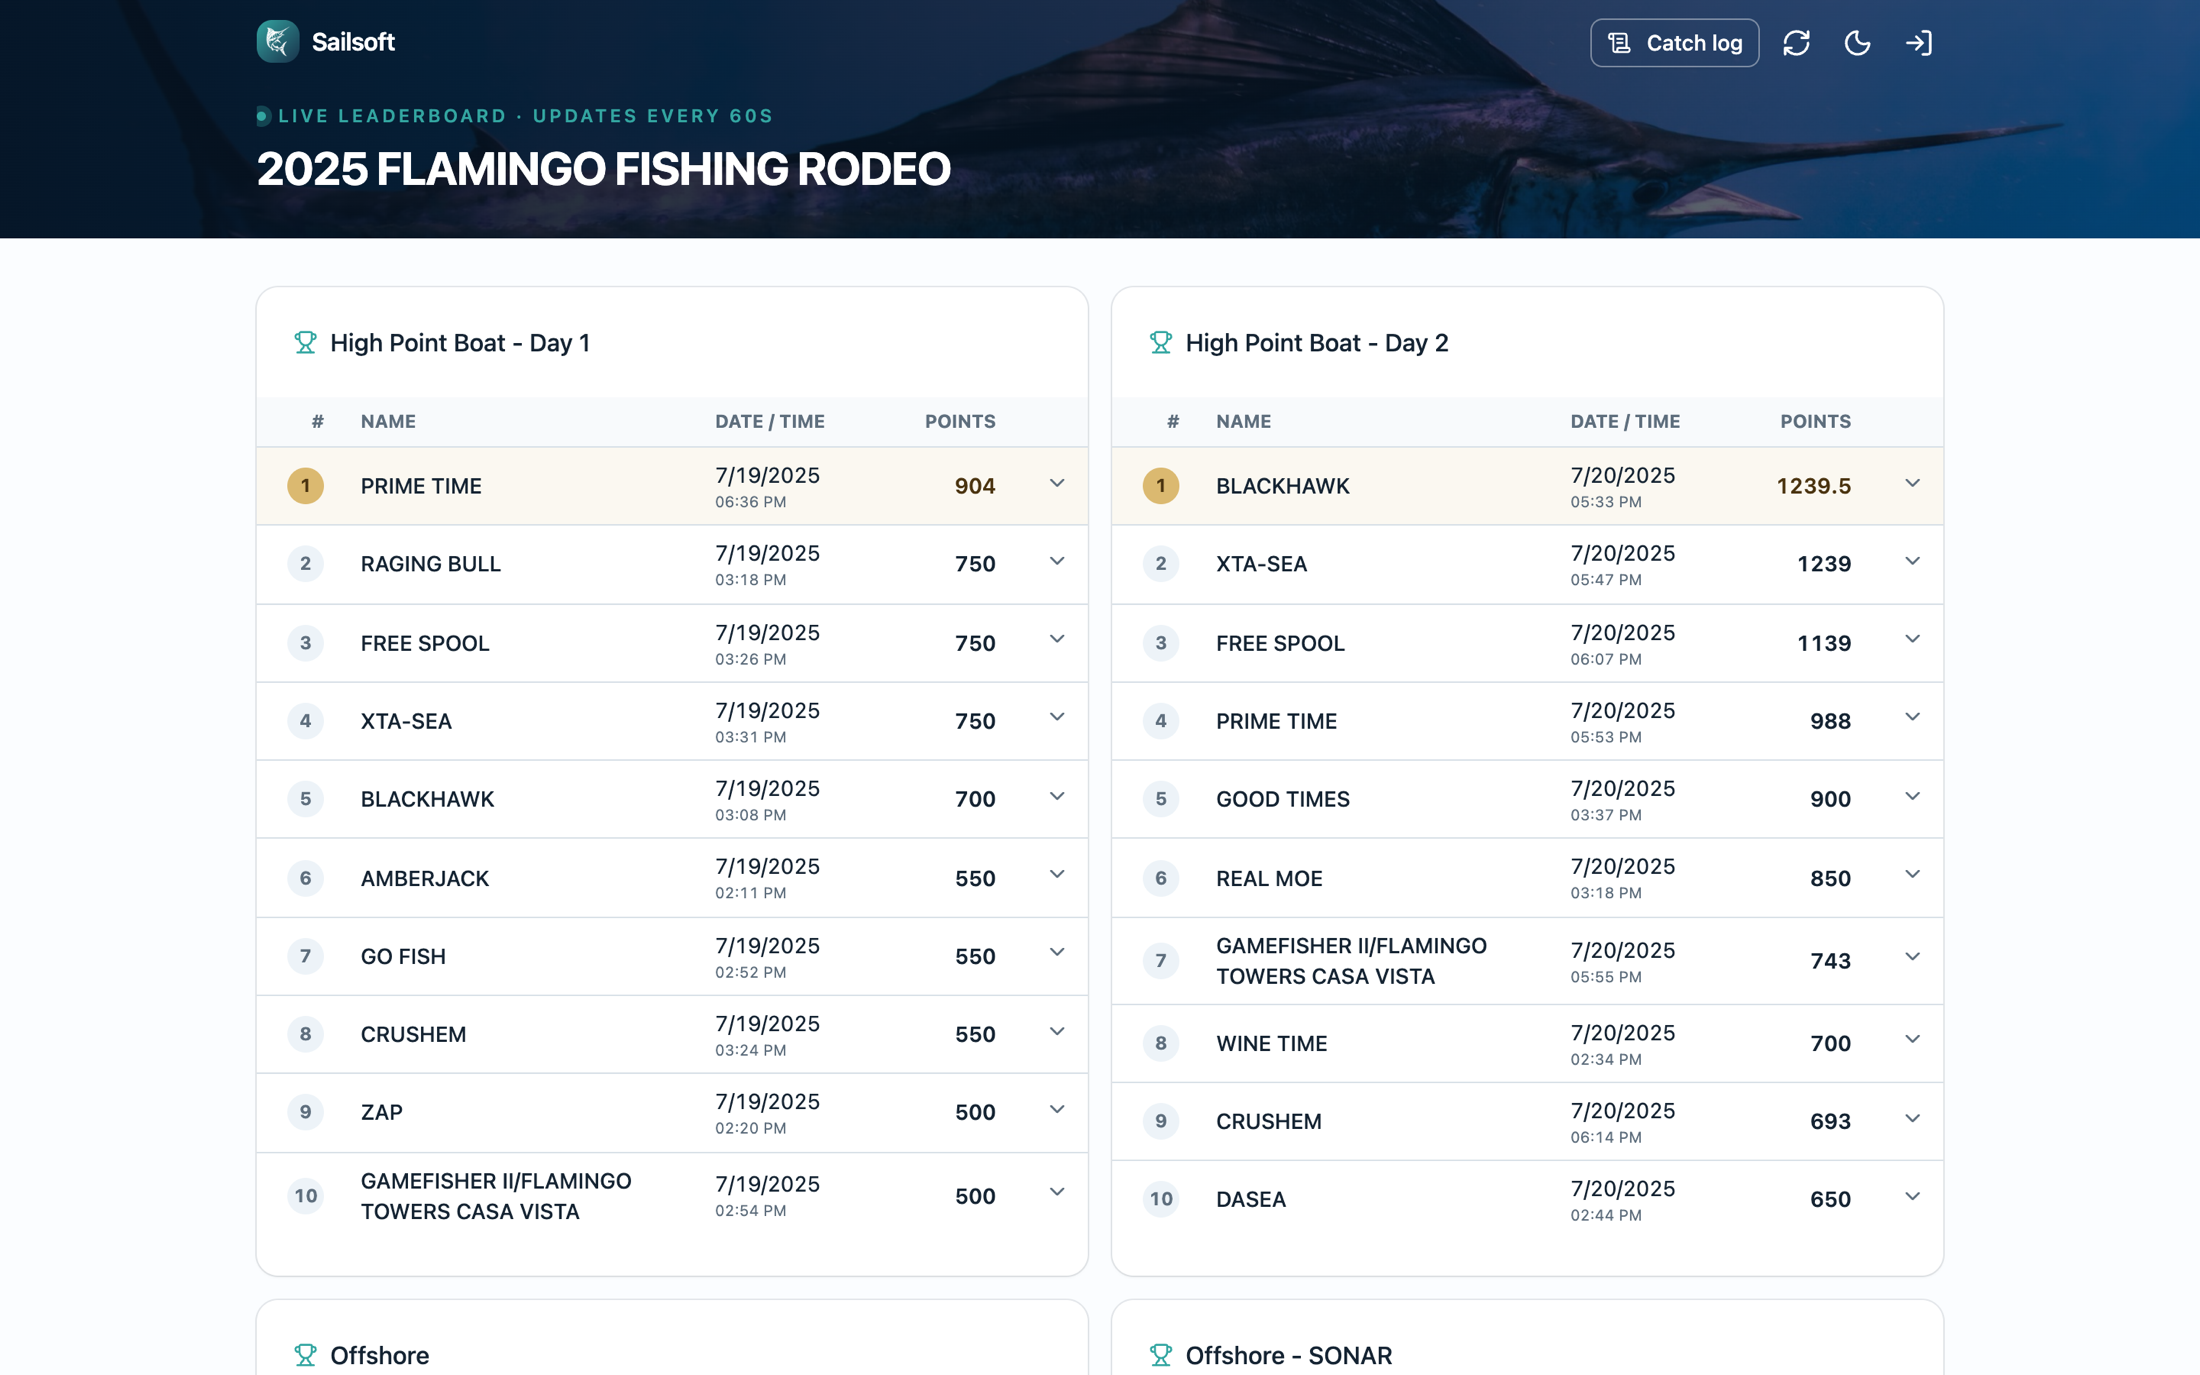Click the Day 2 trophy icon
The height and width of the screenshot is (1375, 2200).
coord(1160,343)
